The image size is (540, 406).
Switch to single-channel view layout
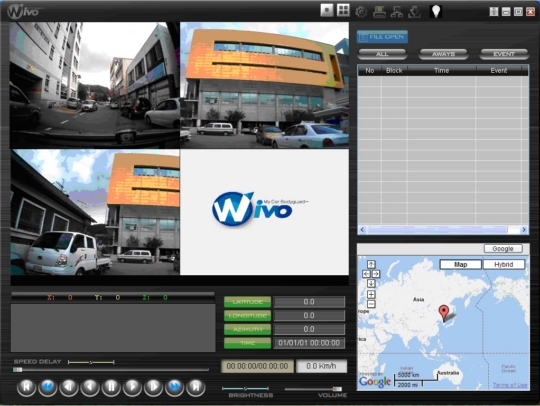(326, 11)
